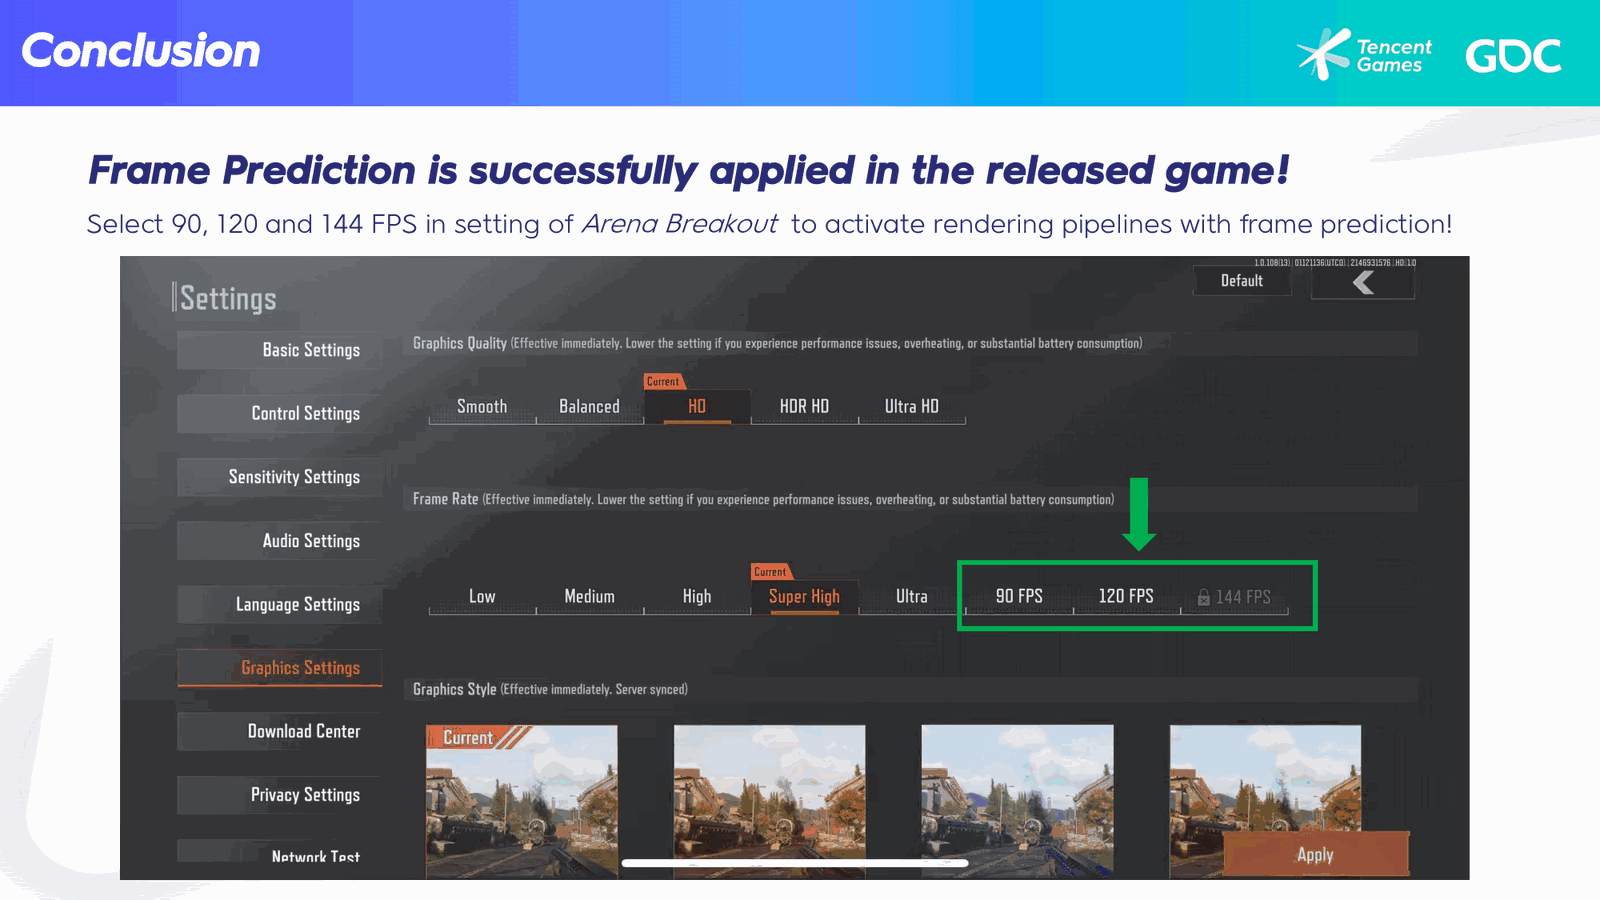Set frame rate to High
Viewport: 1600px width, 900px height.
697,597
